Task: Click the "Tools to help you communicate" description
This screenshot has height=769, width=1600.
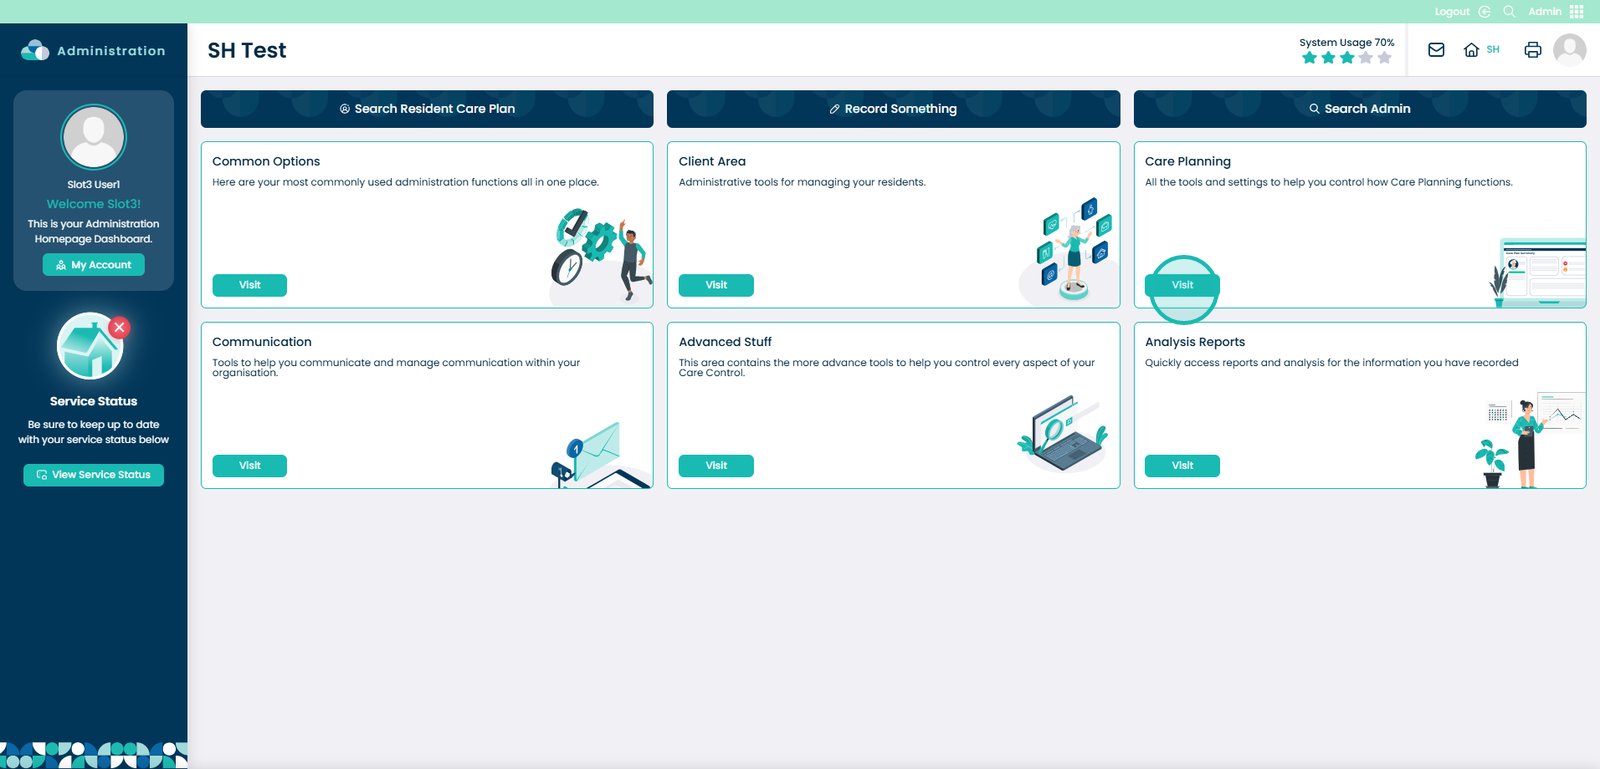Action: click(396, 368)
